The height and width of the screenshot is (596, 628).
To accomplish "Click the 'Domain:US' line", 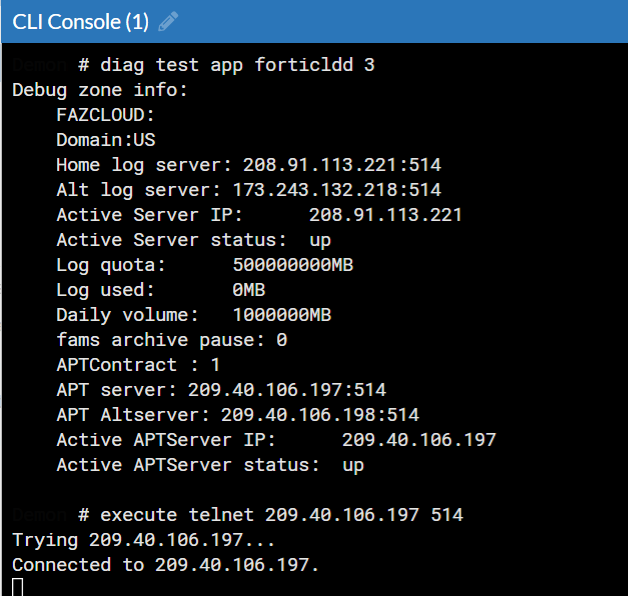I will point(105,140).
